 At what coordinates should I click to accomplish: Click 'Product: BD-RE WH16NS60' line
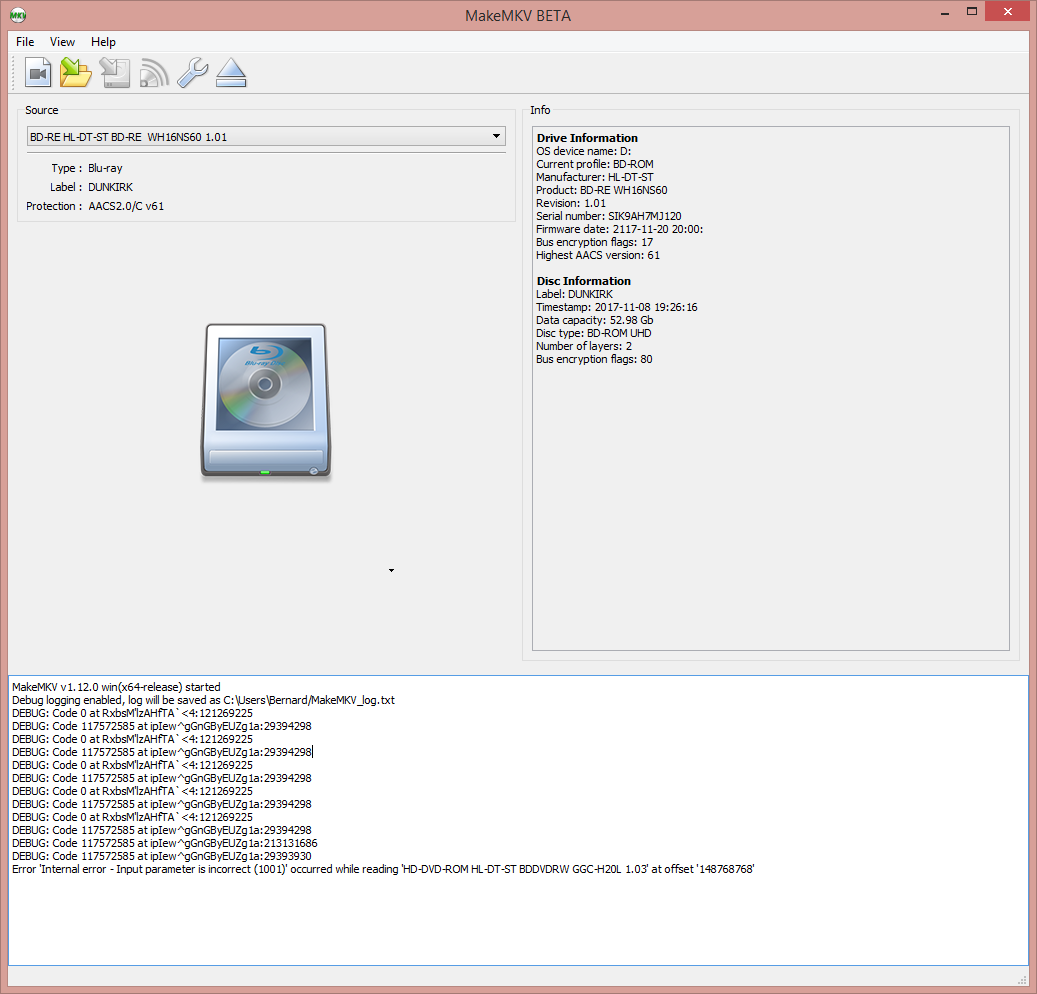[602, 190]
